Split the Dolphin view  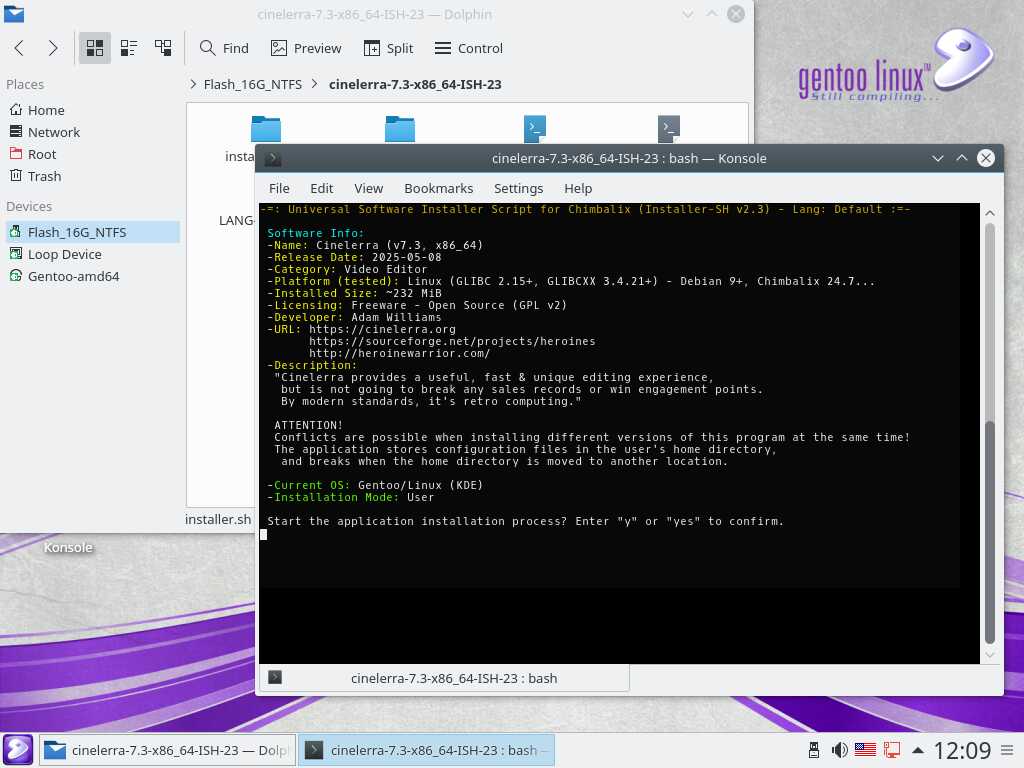pyautogui.click(x=388, y=48)
